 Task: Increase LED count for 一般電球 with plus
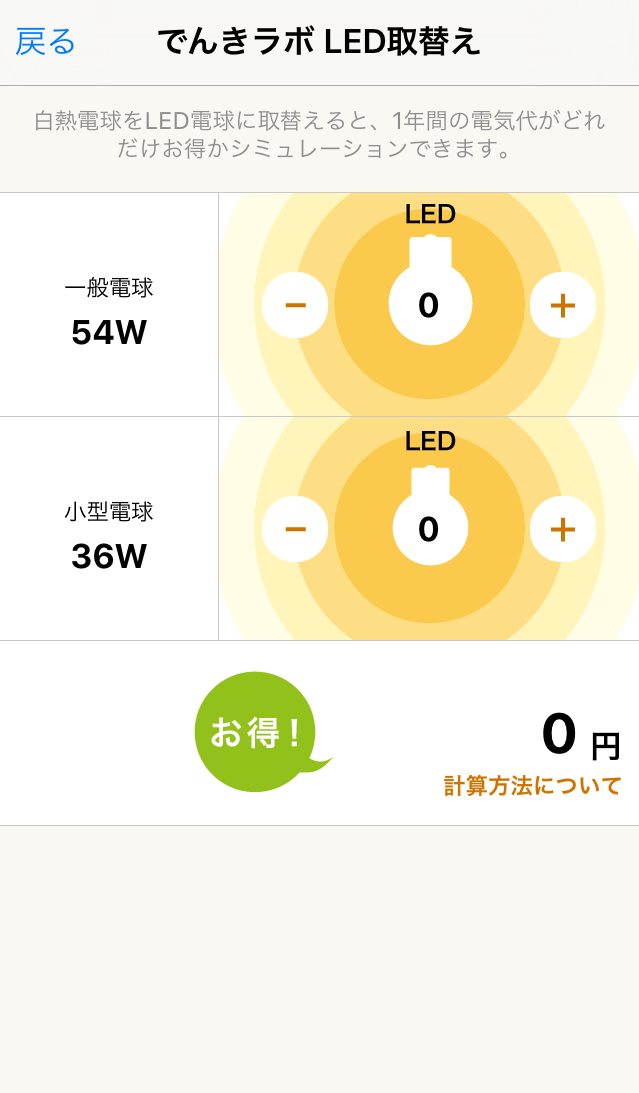[x=563, y=305]
